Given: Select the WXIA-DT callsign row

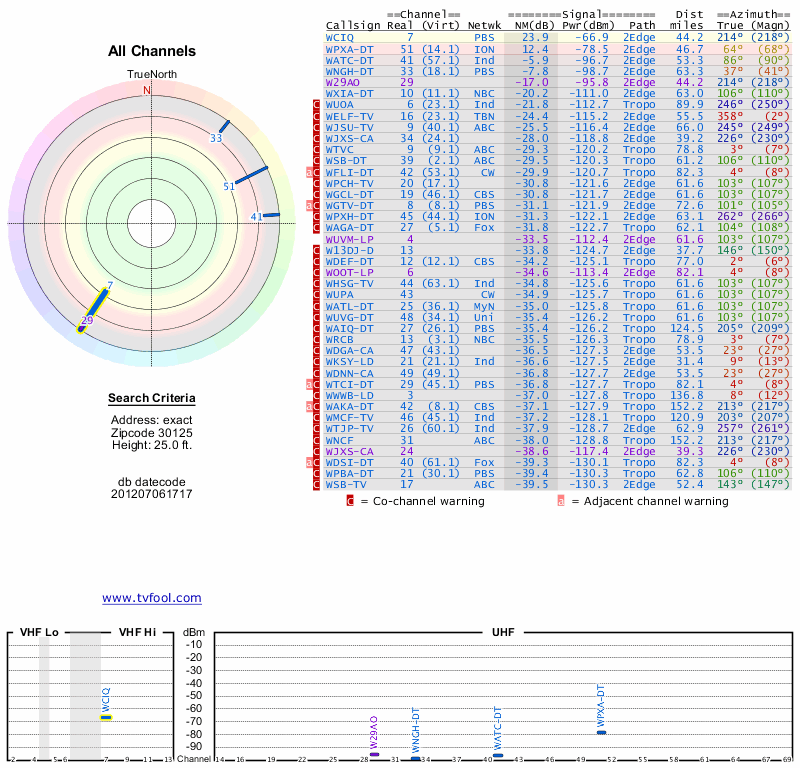Looking at the screenshot, I should 348,94.
